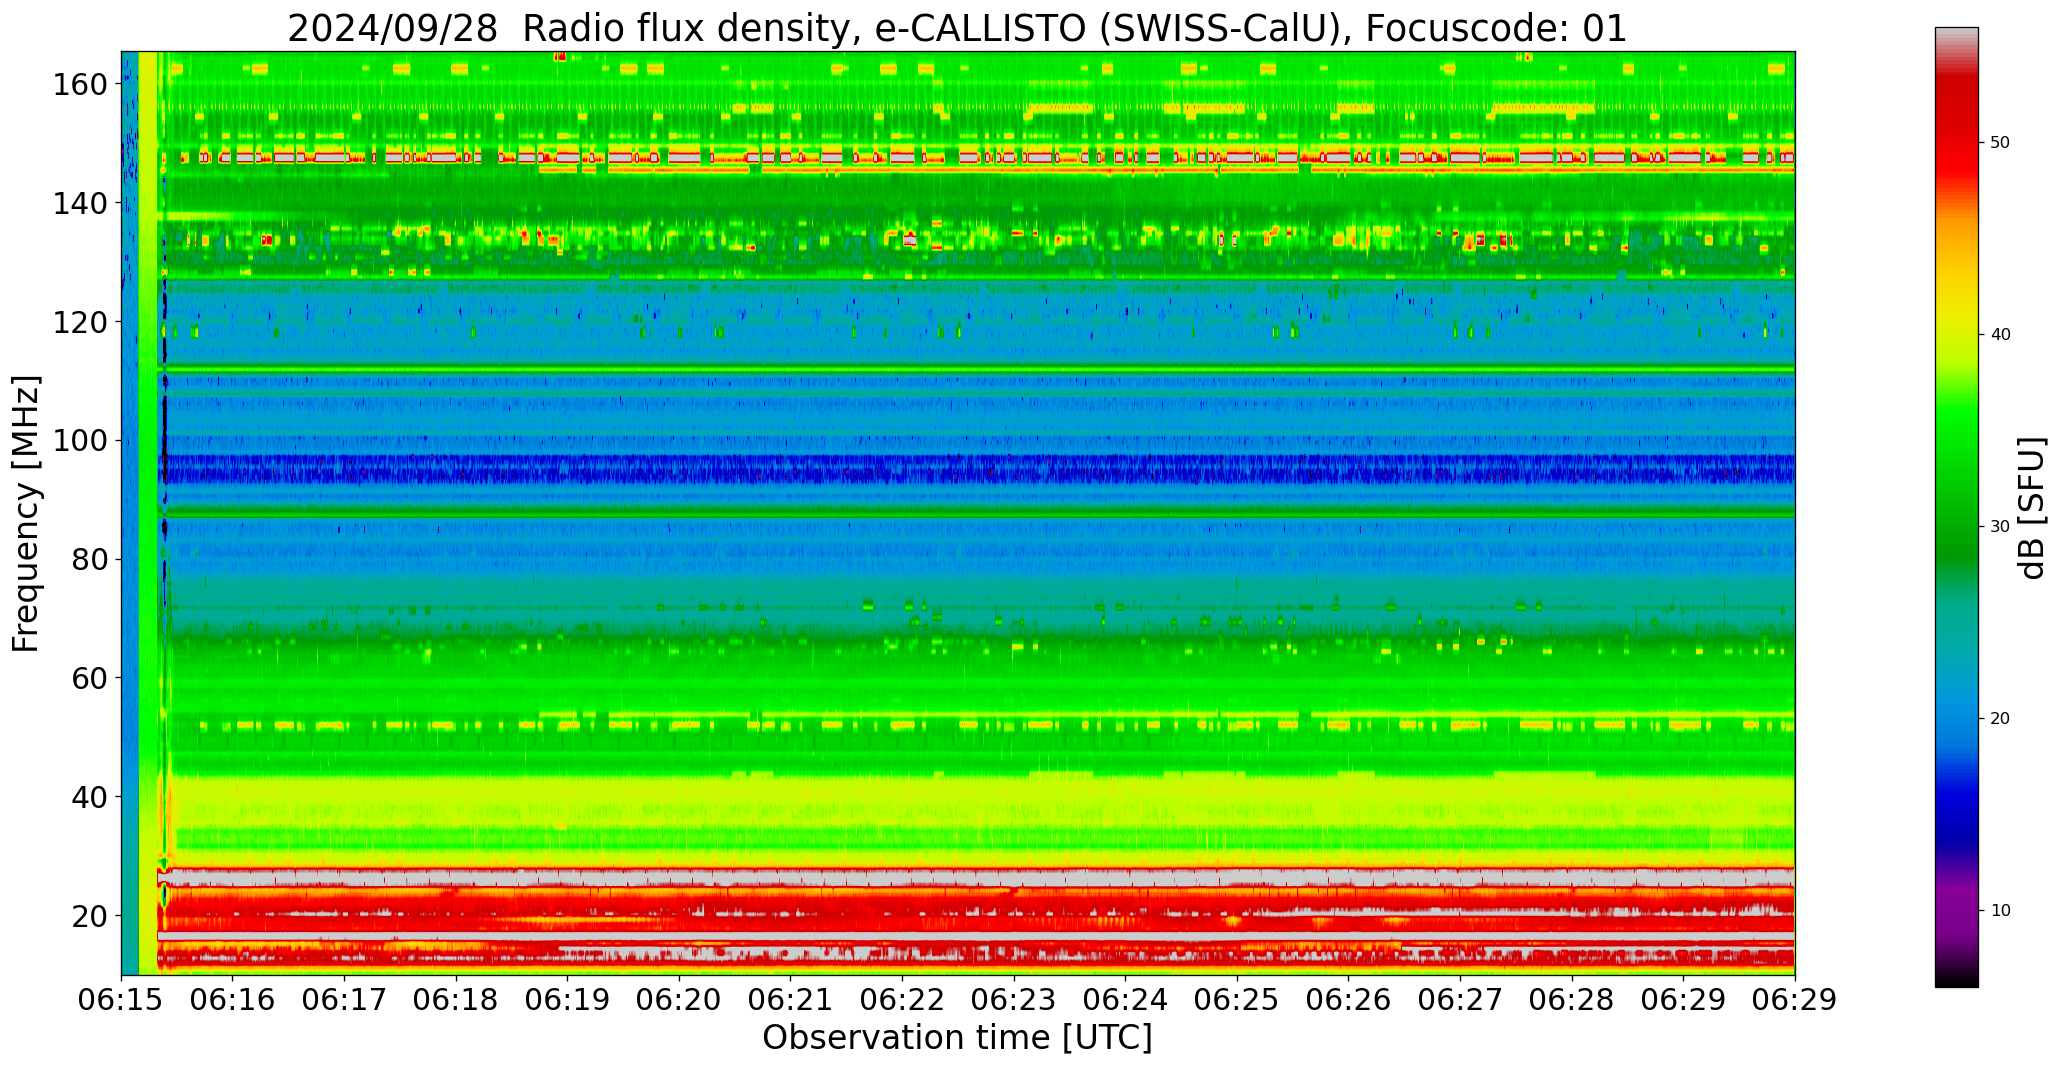Image resolution: width=2062 pixels, height=1067 pixels.
Task: Click the colorbar tick labeled 40
Action: 2000,335
